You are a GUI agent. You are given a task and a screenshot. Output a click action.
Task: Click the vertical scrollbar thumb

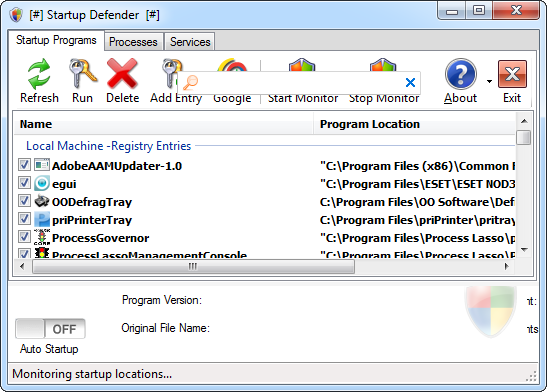point(524,137)
